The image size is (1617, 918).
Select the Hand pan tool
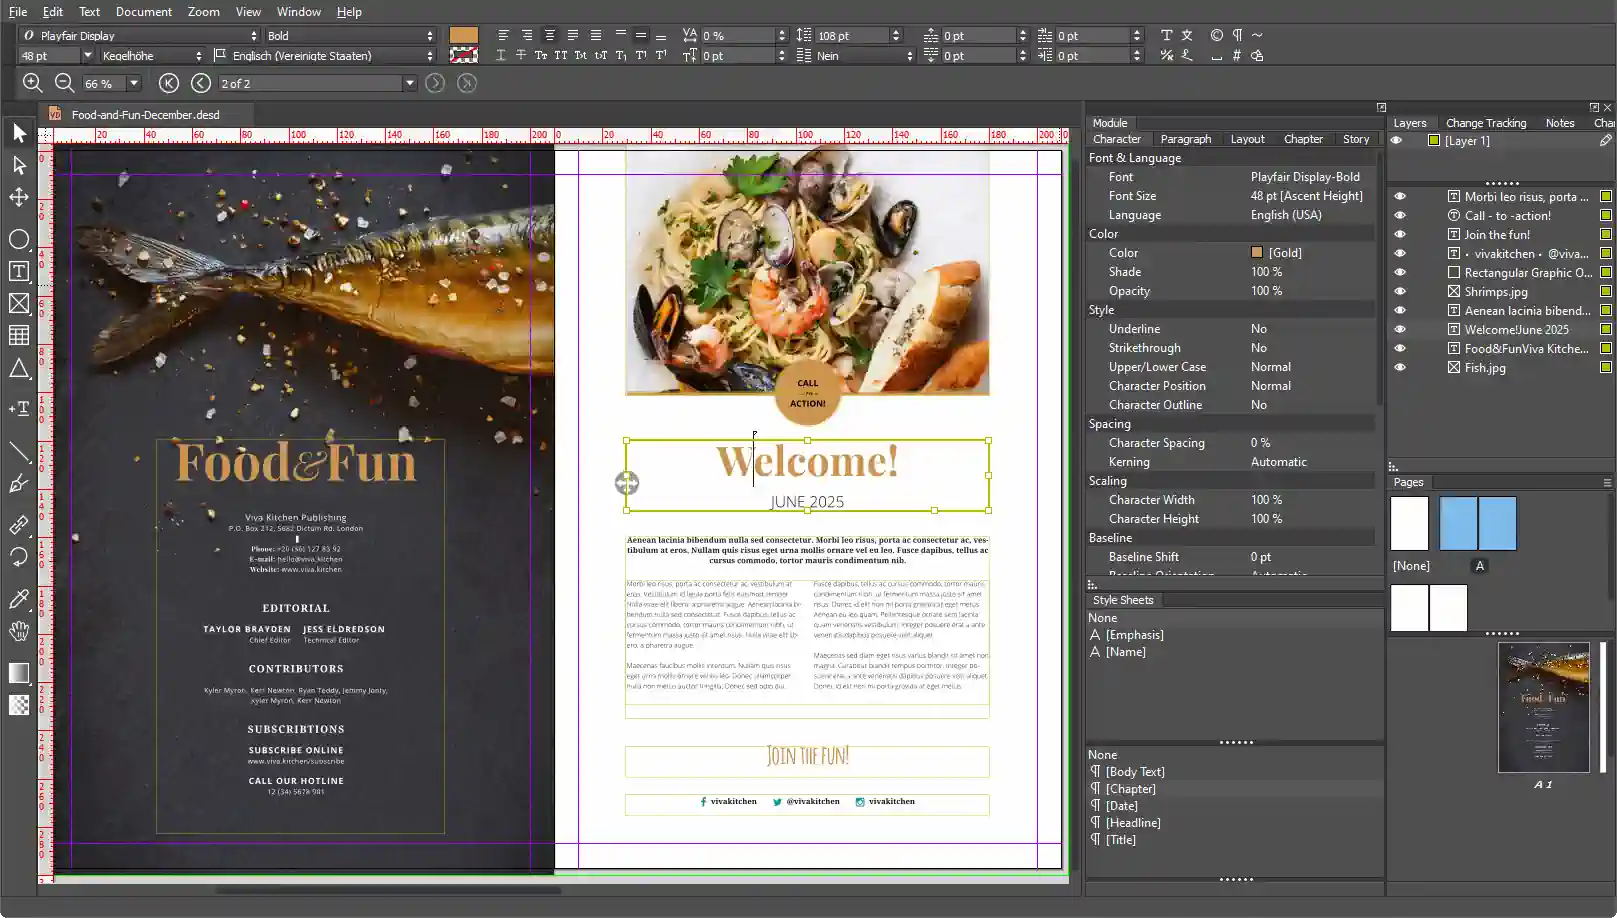click(19, 631)
